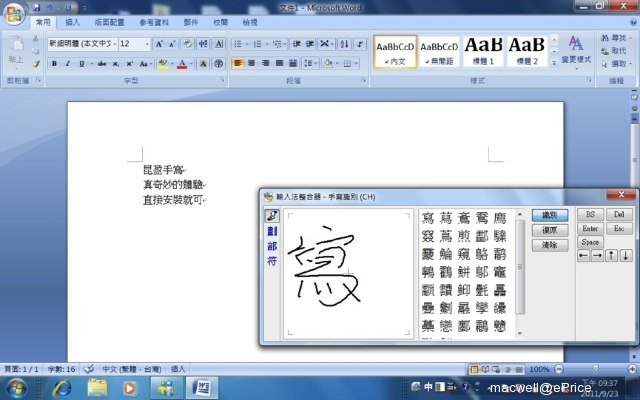Screen dimensions: 640x400
Task: Click the Cut scissors icon
Action: click(36, 38)
